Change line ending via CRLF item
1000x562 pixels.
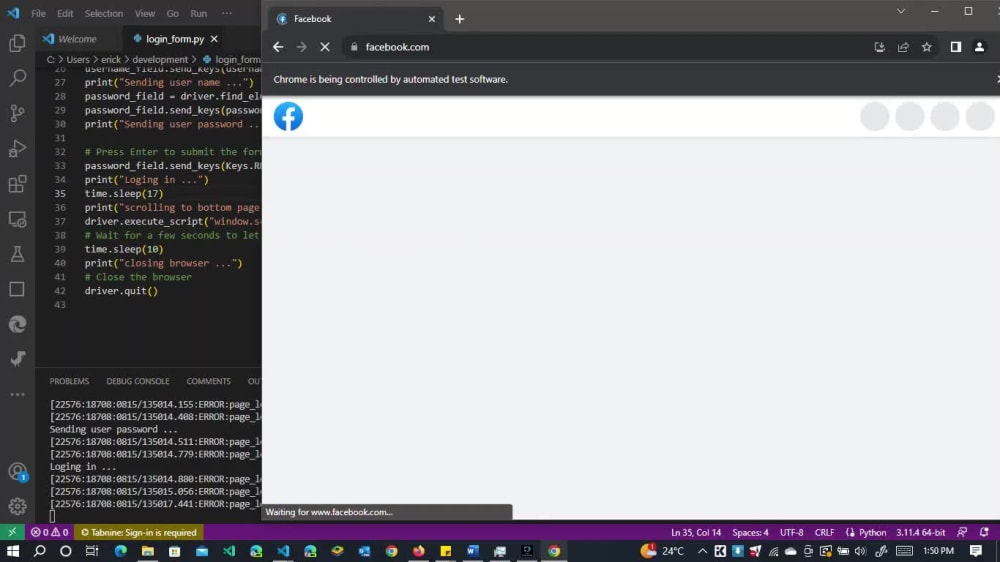pos(824,532)
